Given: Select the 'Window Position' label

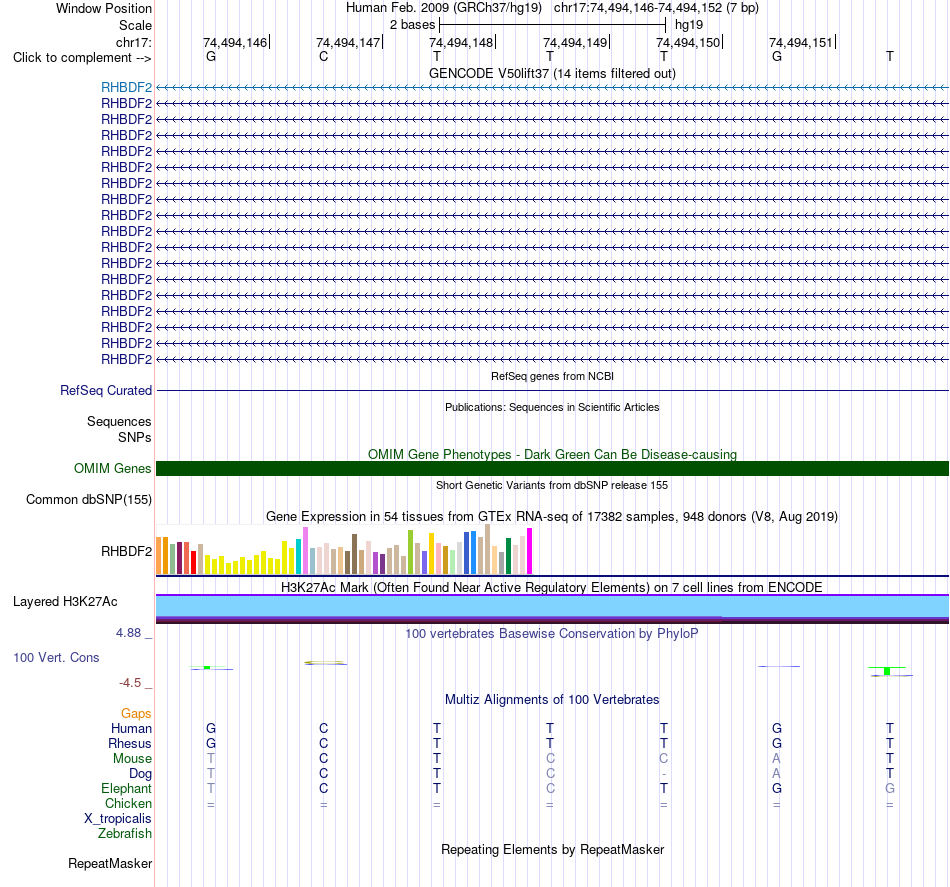Looking at the screenshot, I should click(x=104, y=8).
